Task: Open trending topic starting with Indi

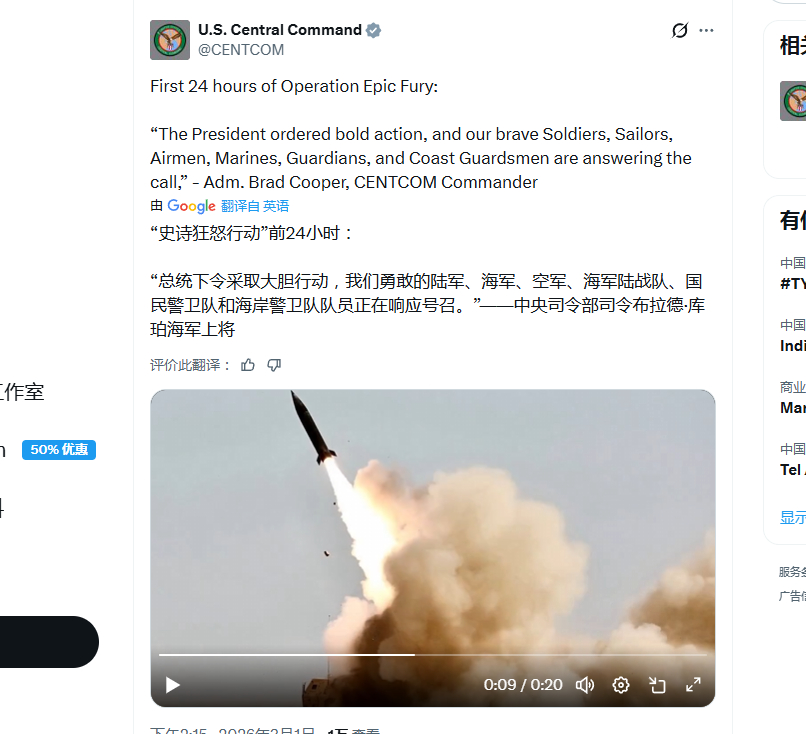Action: [793, 346]
